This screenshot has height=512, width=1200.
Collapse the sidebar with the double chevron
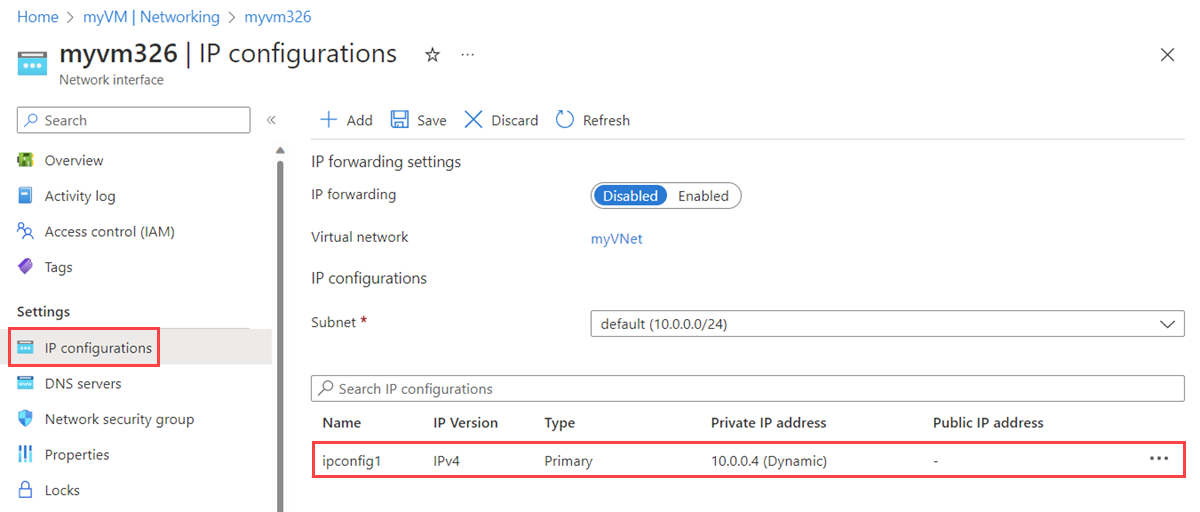point(270,120)
